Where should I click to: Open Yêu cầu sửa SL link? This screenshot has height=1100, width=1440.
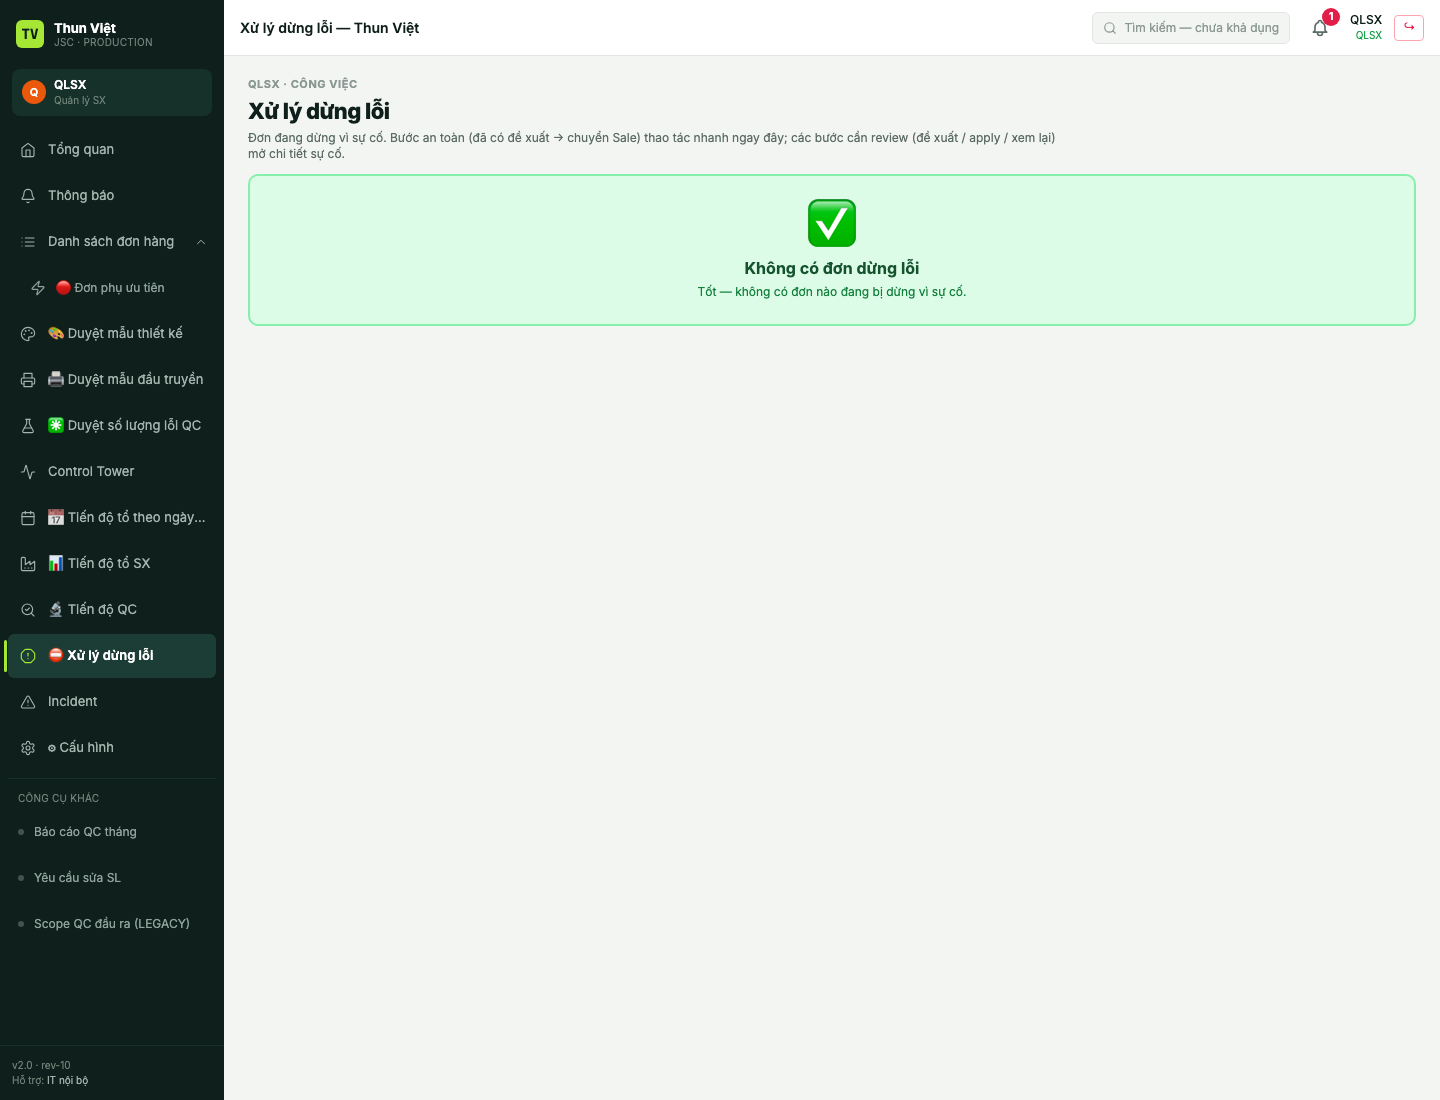point(112,878)
